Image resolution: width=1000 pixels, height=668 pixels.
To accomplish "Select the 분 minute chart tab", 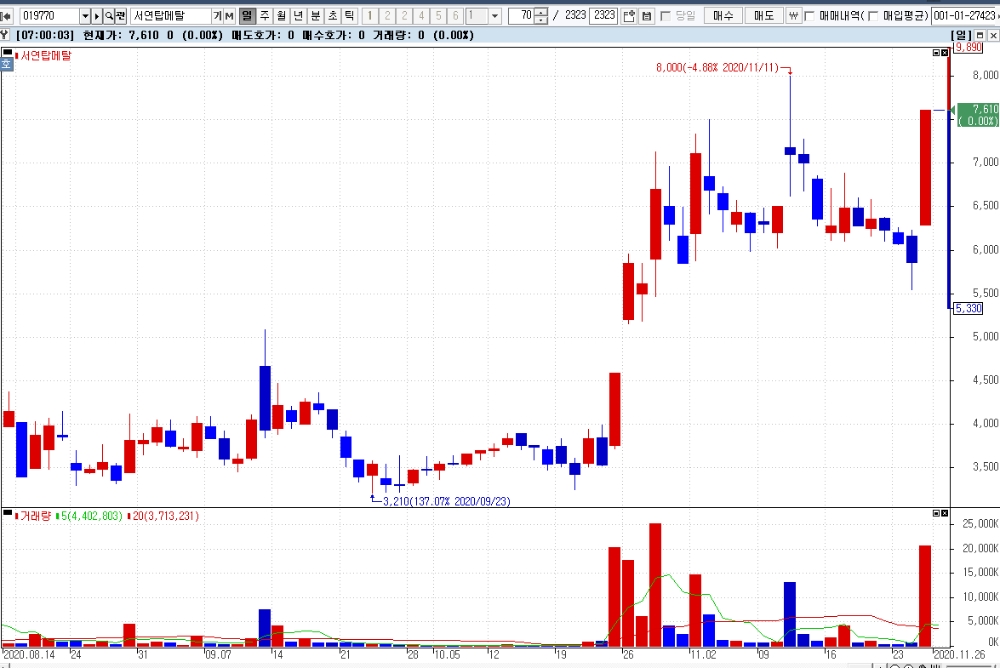I will tap(316, 16).
